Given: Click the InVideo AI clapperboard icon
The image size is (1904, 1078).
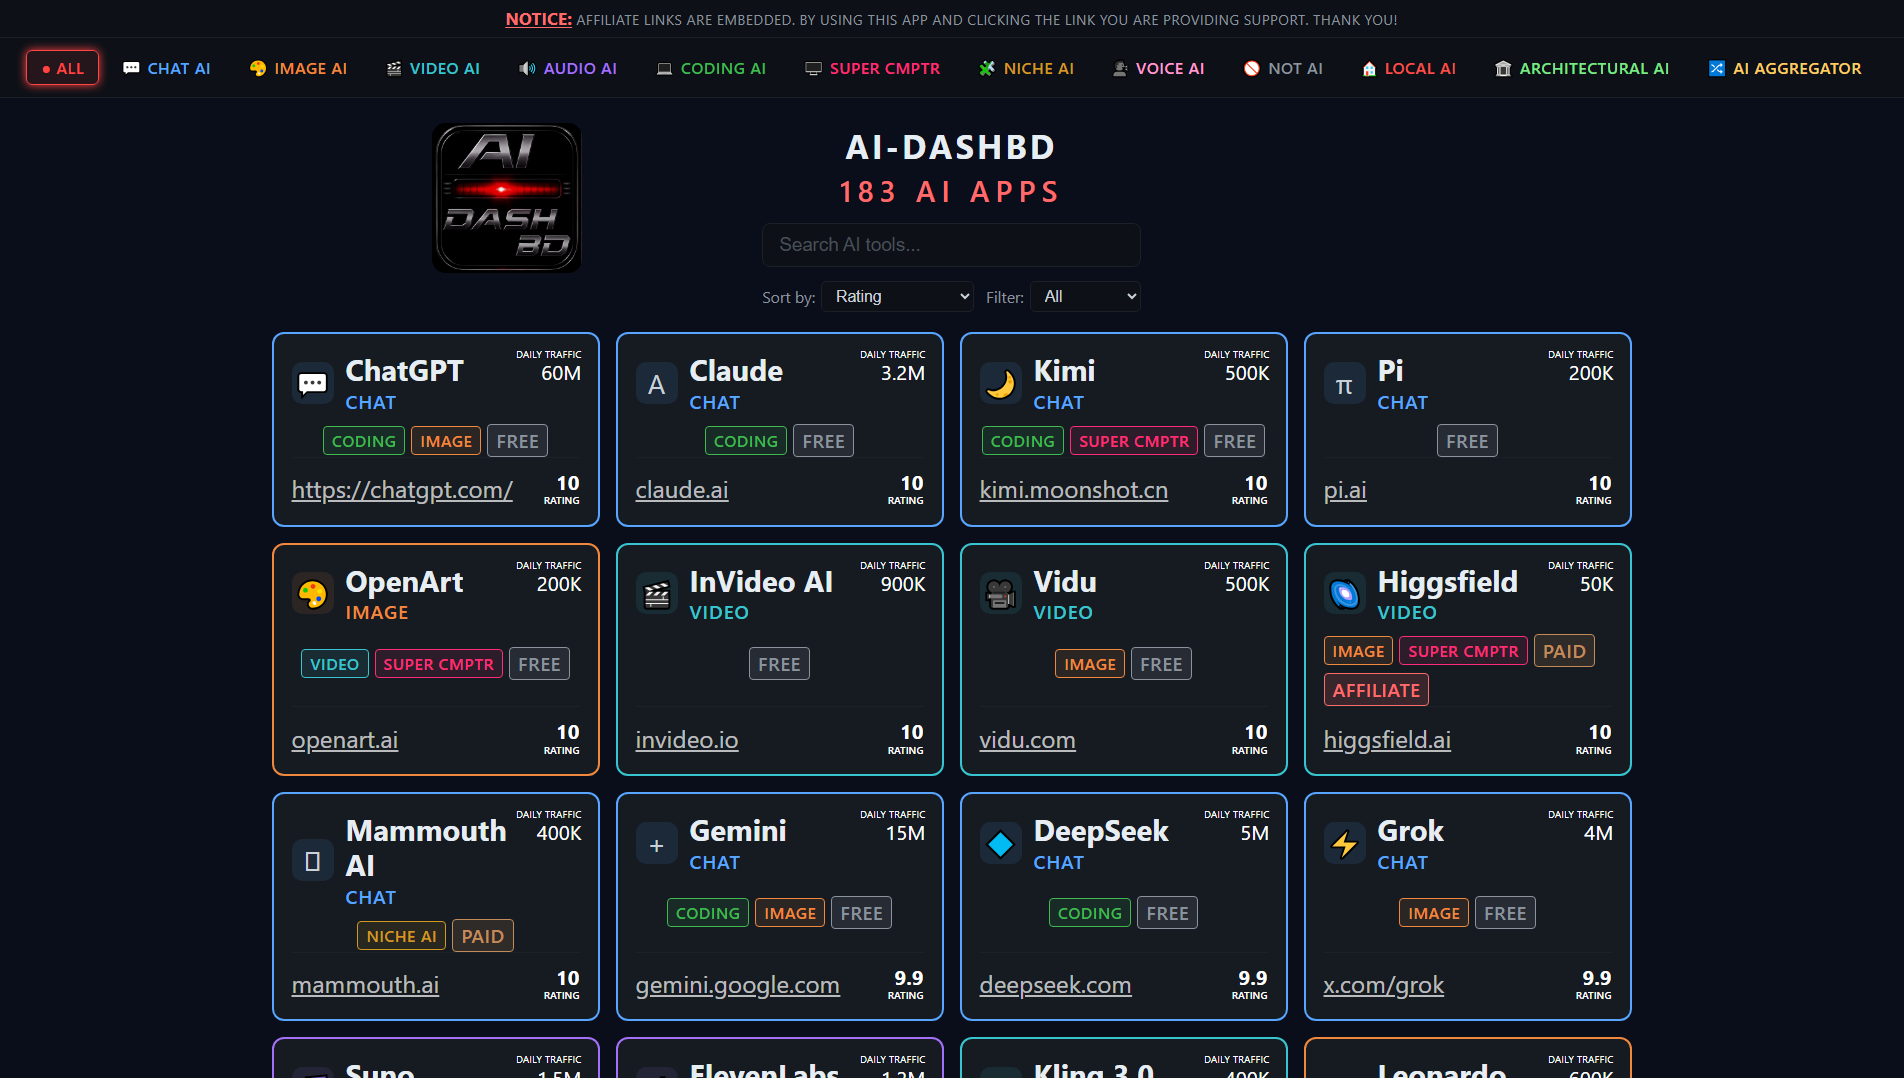Looking at the screenshot, I should 657,594.
